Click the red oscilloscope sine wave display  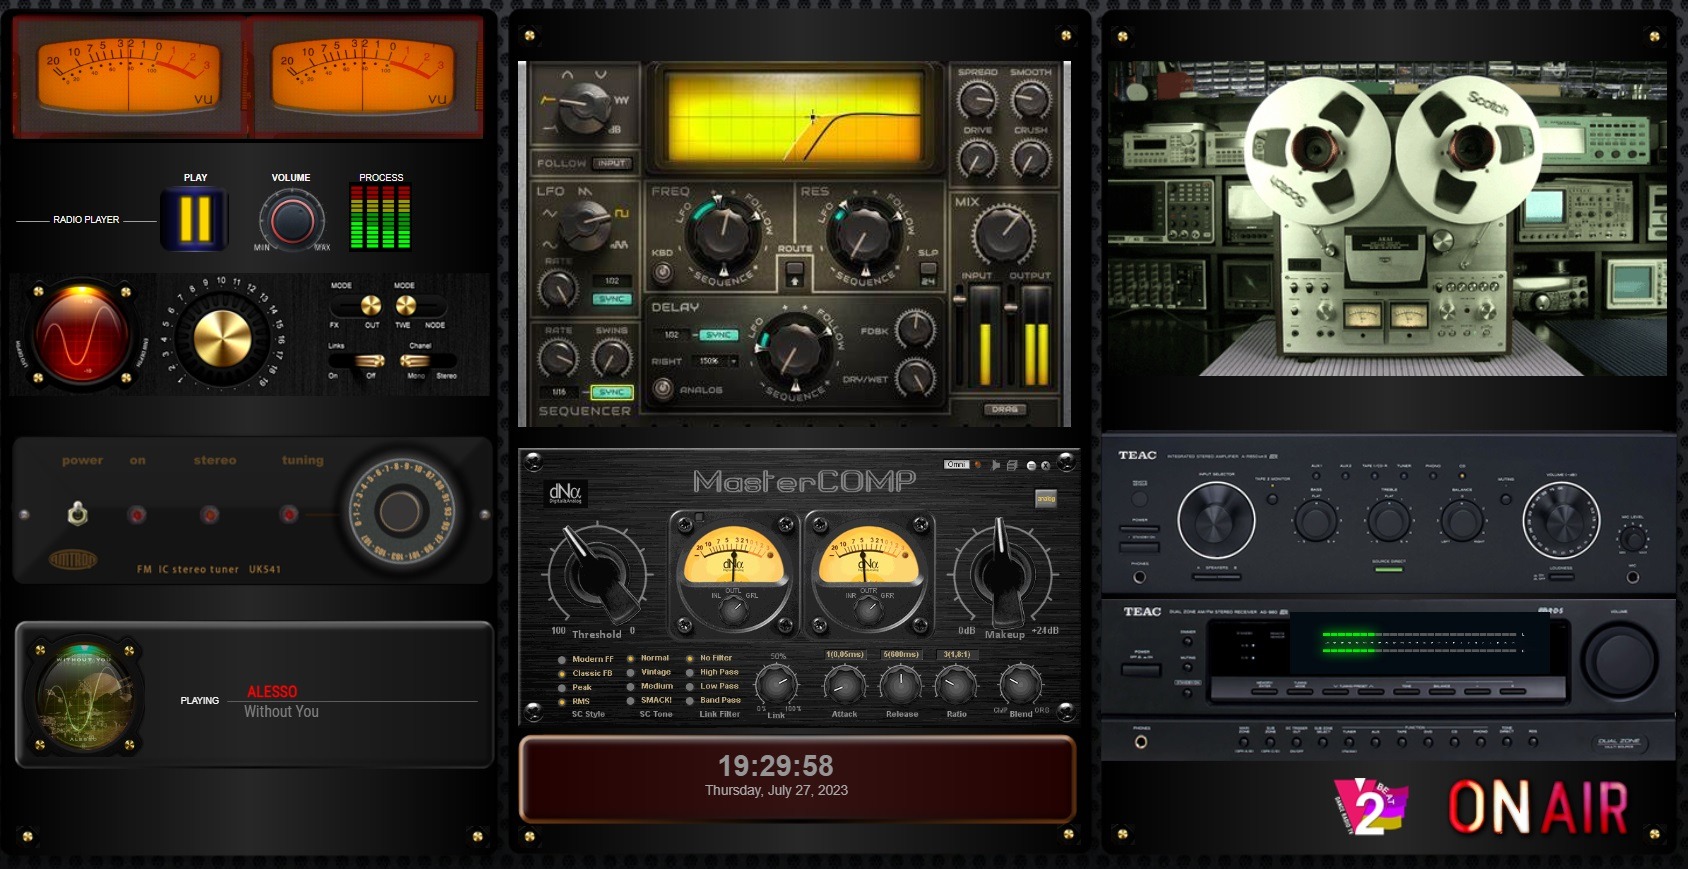coord(82,335)
